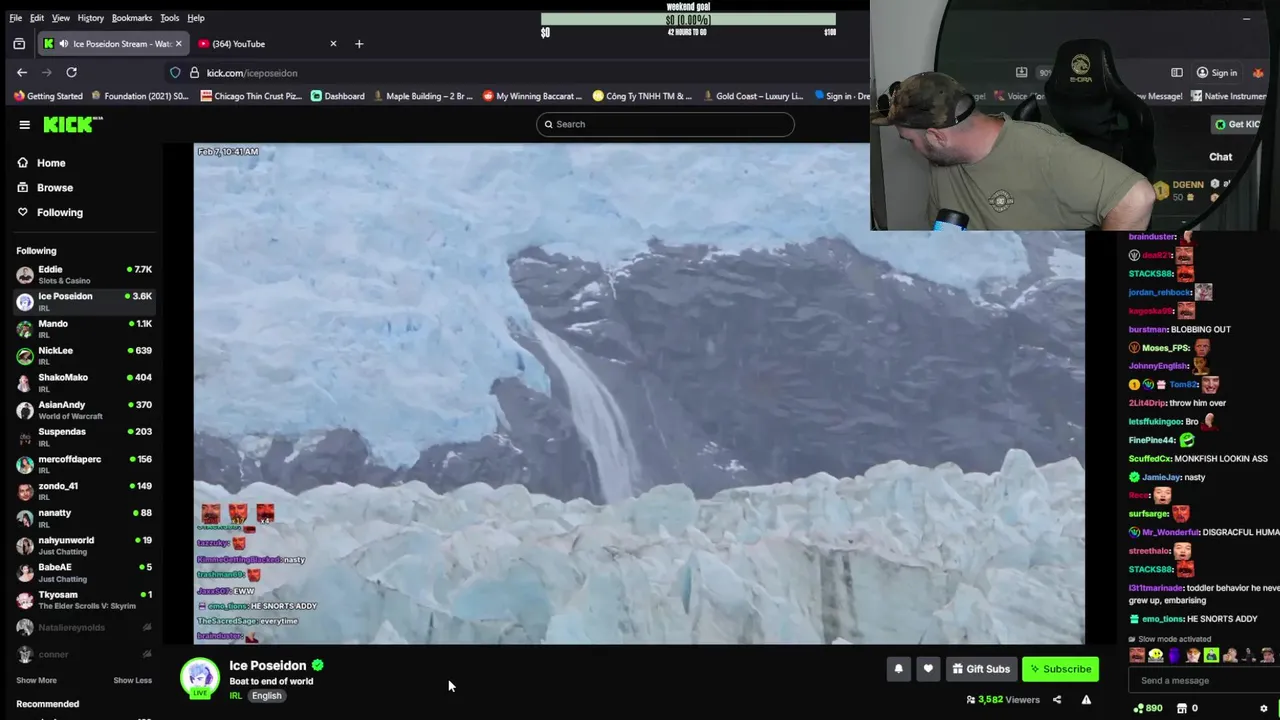Open Dashboard bookmark

(338, 96)
